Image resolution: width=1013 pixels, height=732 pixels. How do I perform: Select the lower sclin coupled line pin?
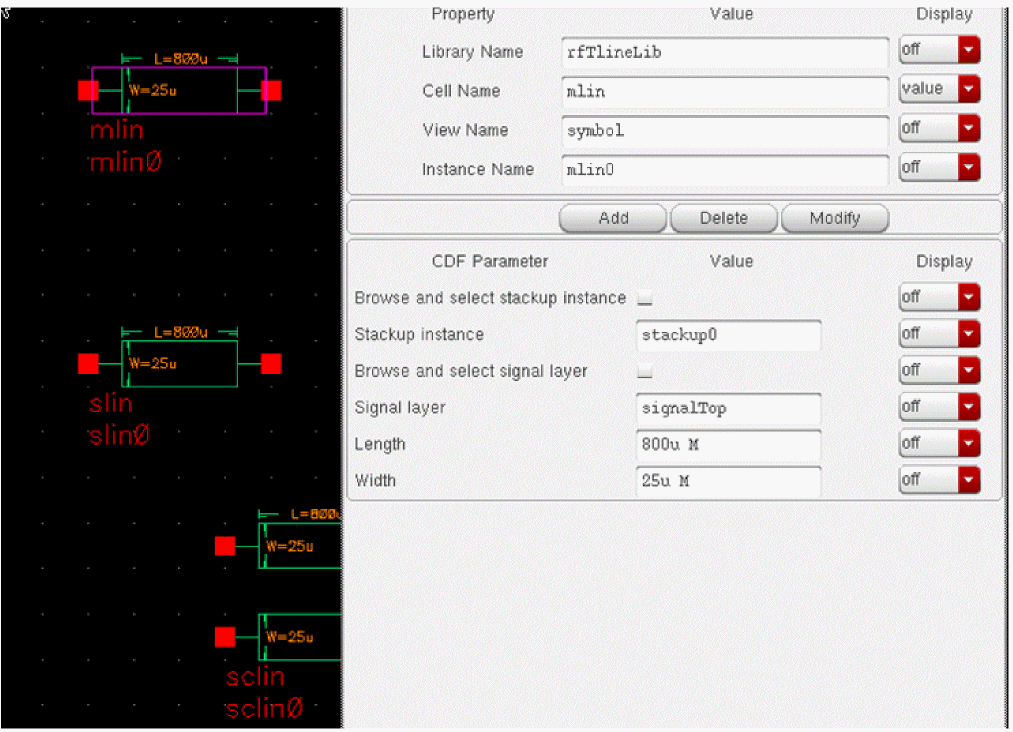tap(225, 637)
